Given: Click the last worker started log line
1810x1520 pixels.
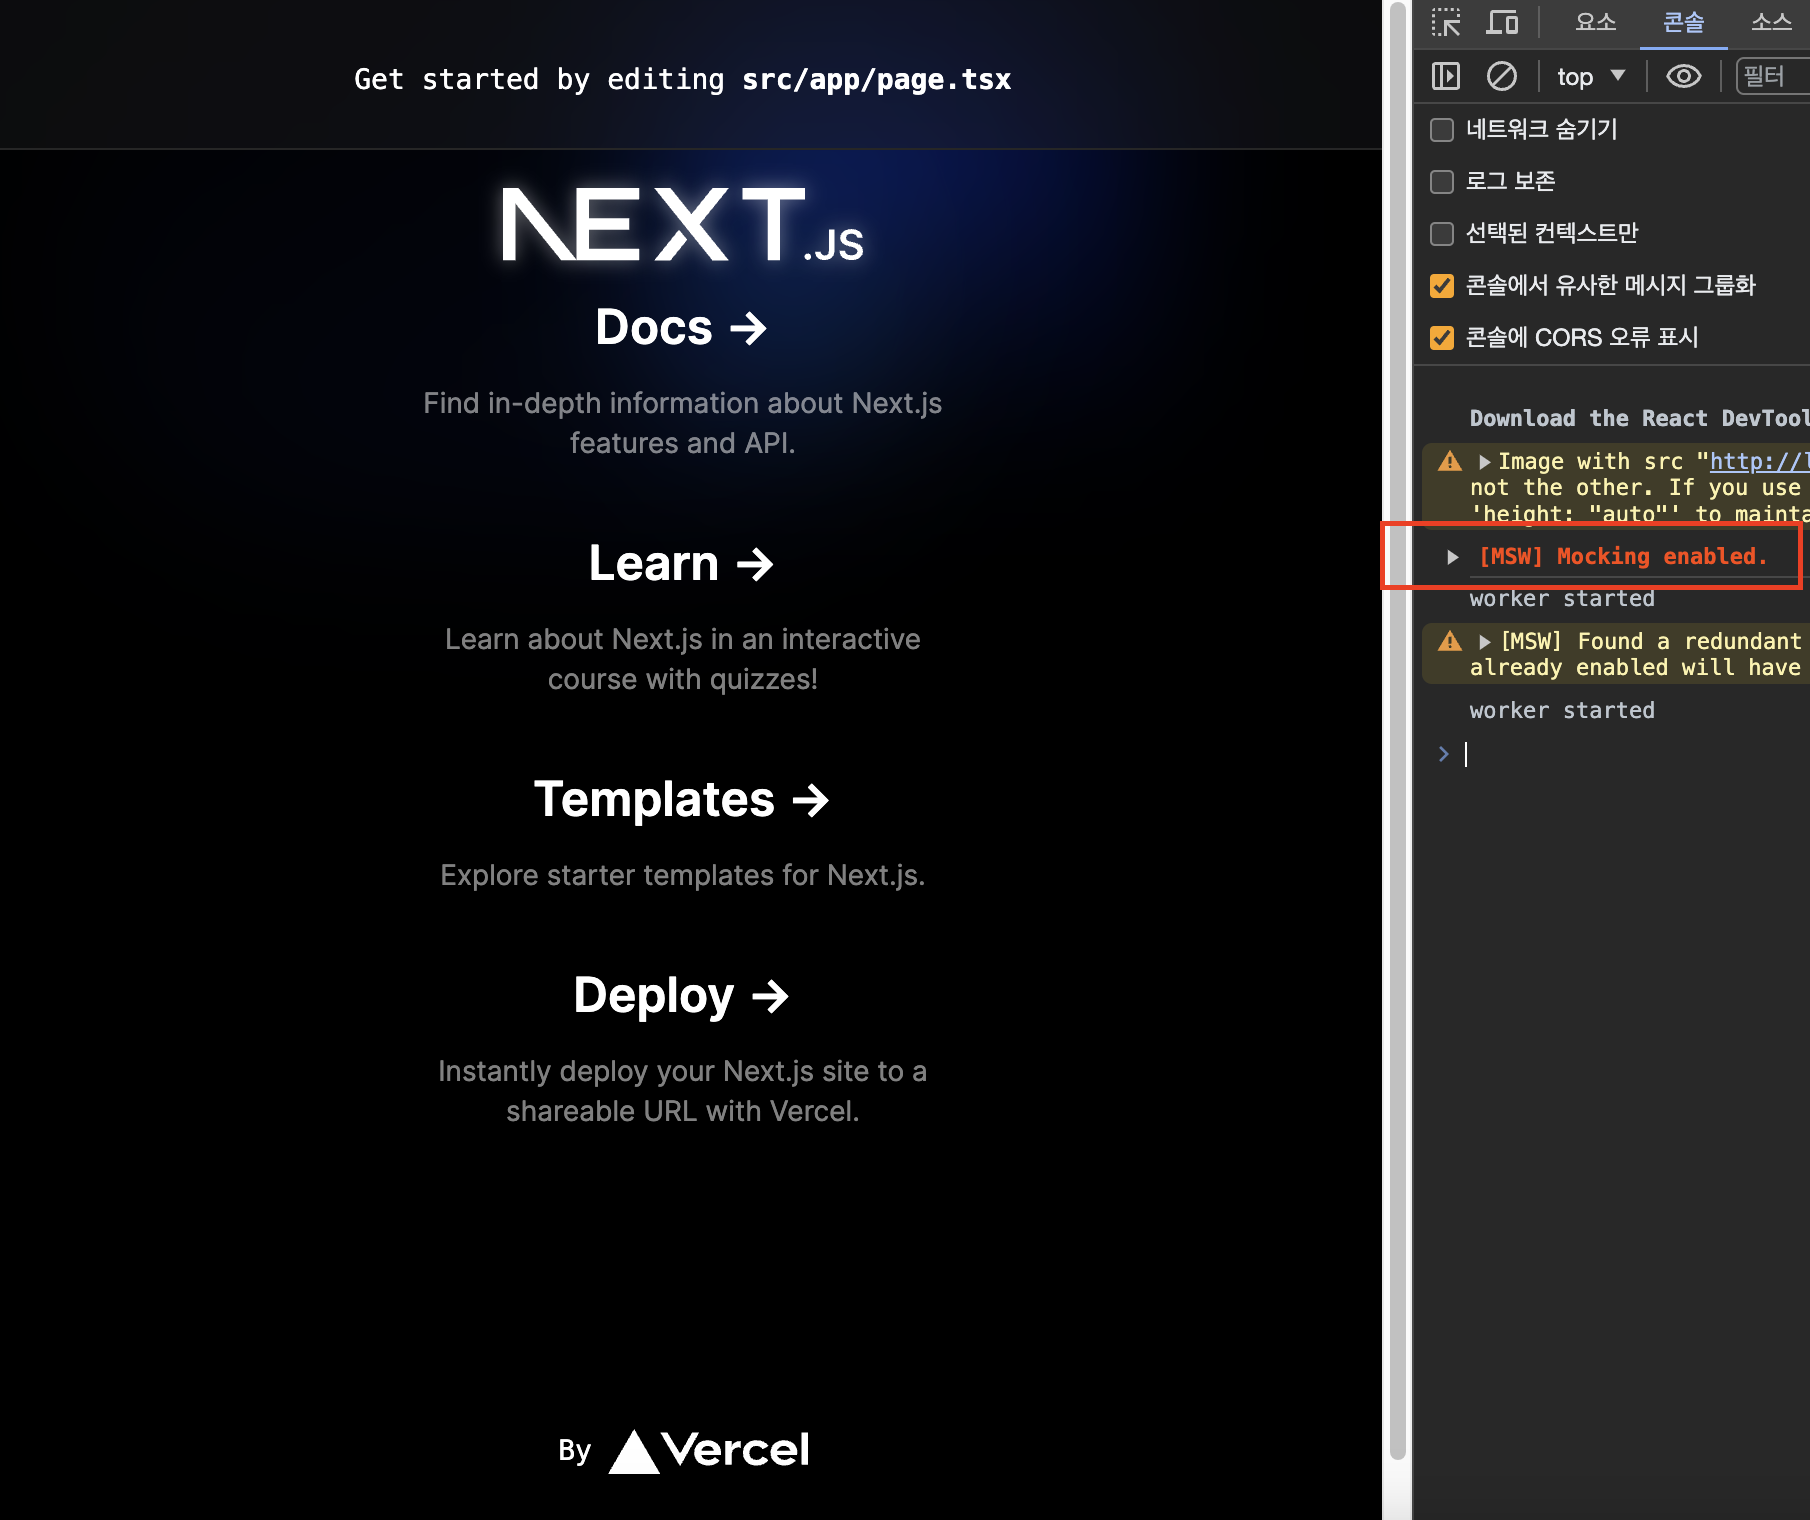Looking at the screenshot, I should click(x=1562, y=710).
